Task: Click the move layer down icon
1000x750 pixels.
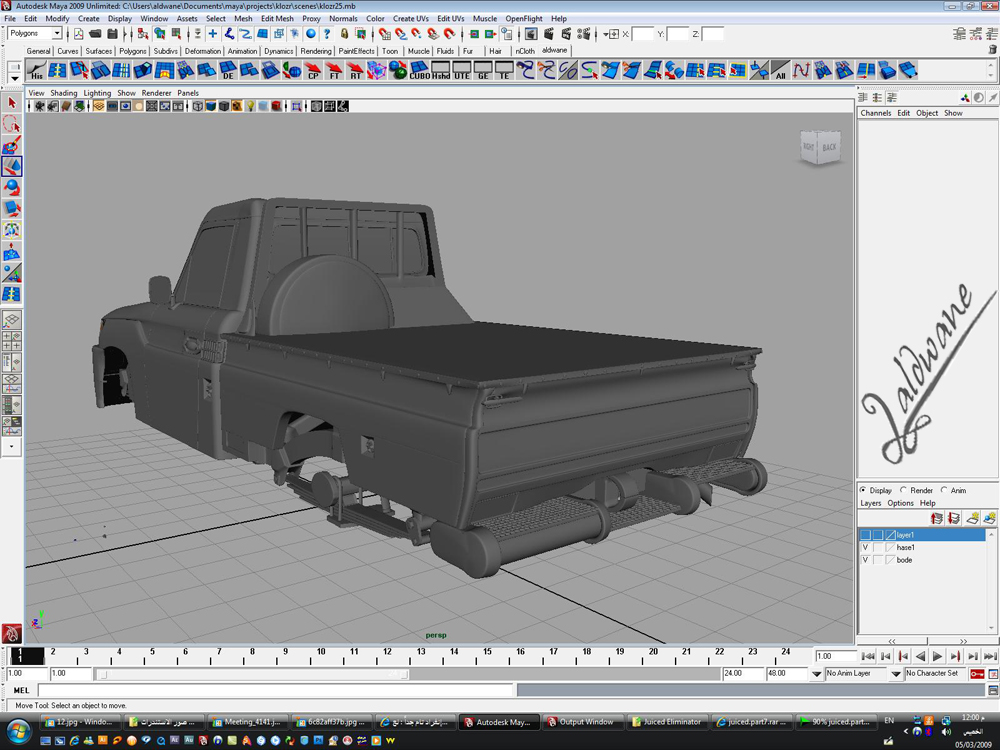Action: point(953,518)
